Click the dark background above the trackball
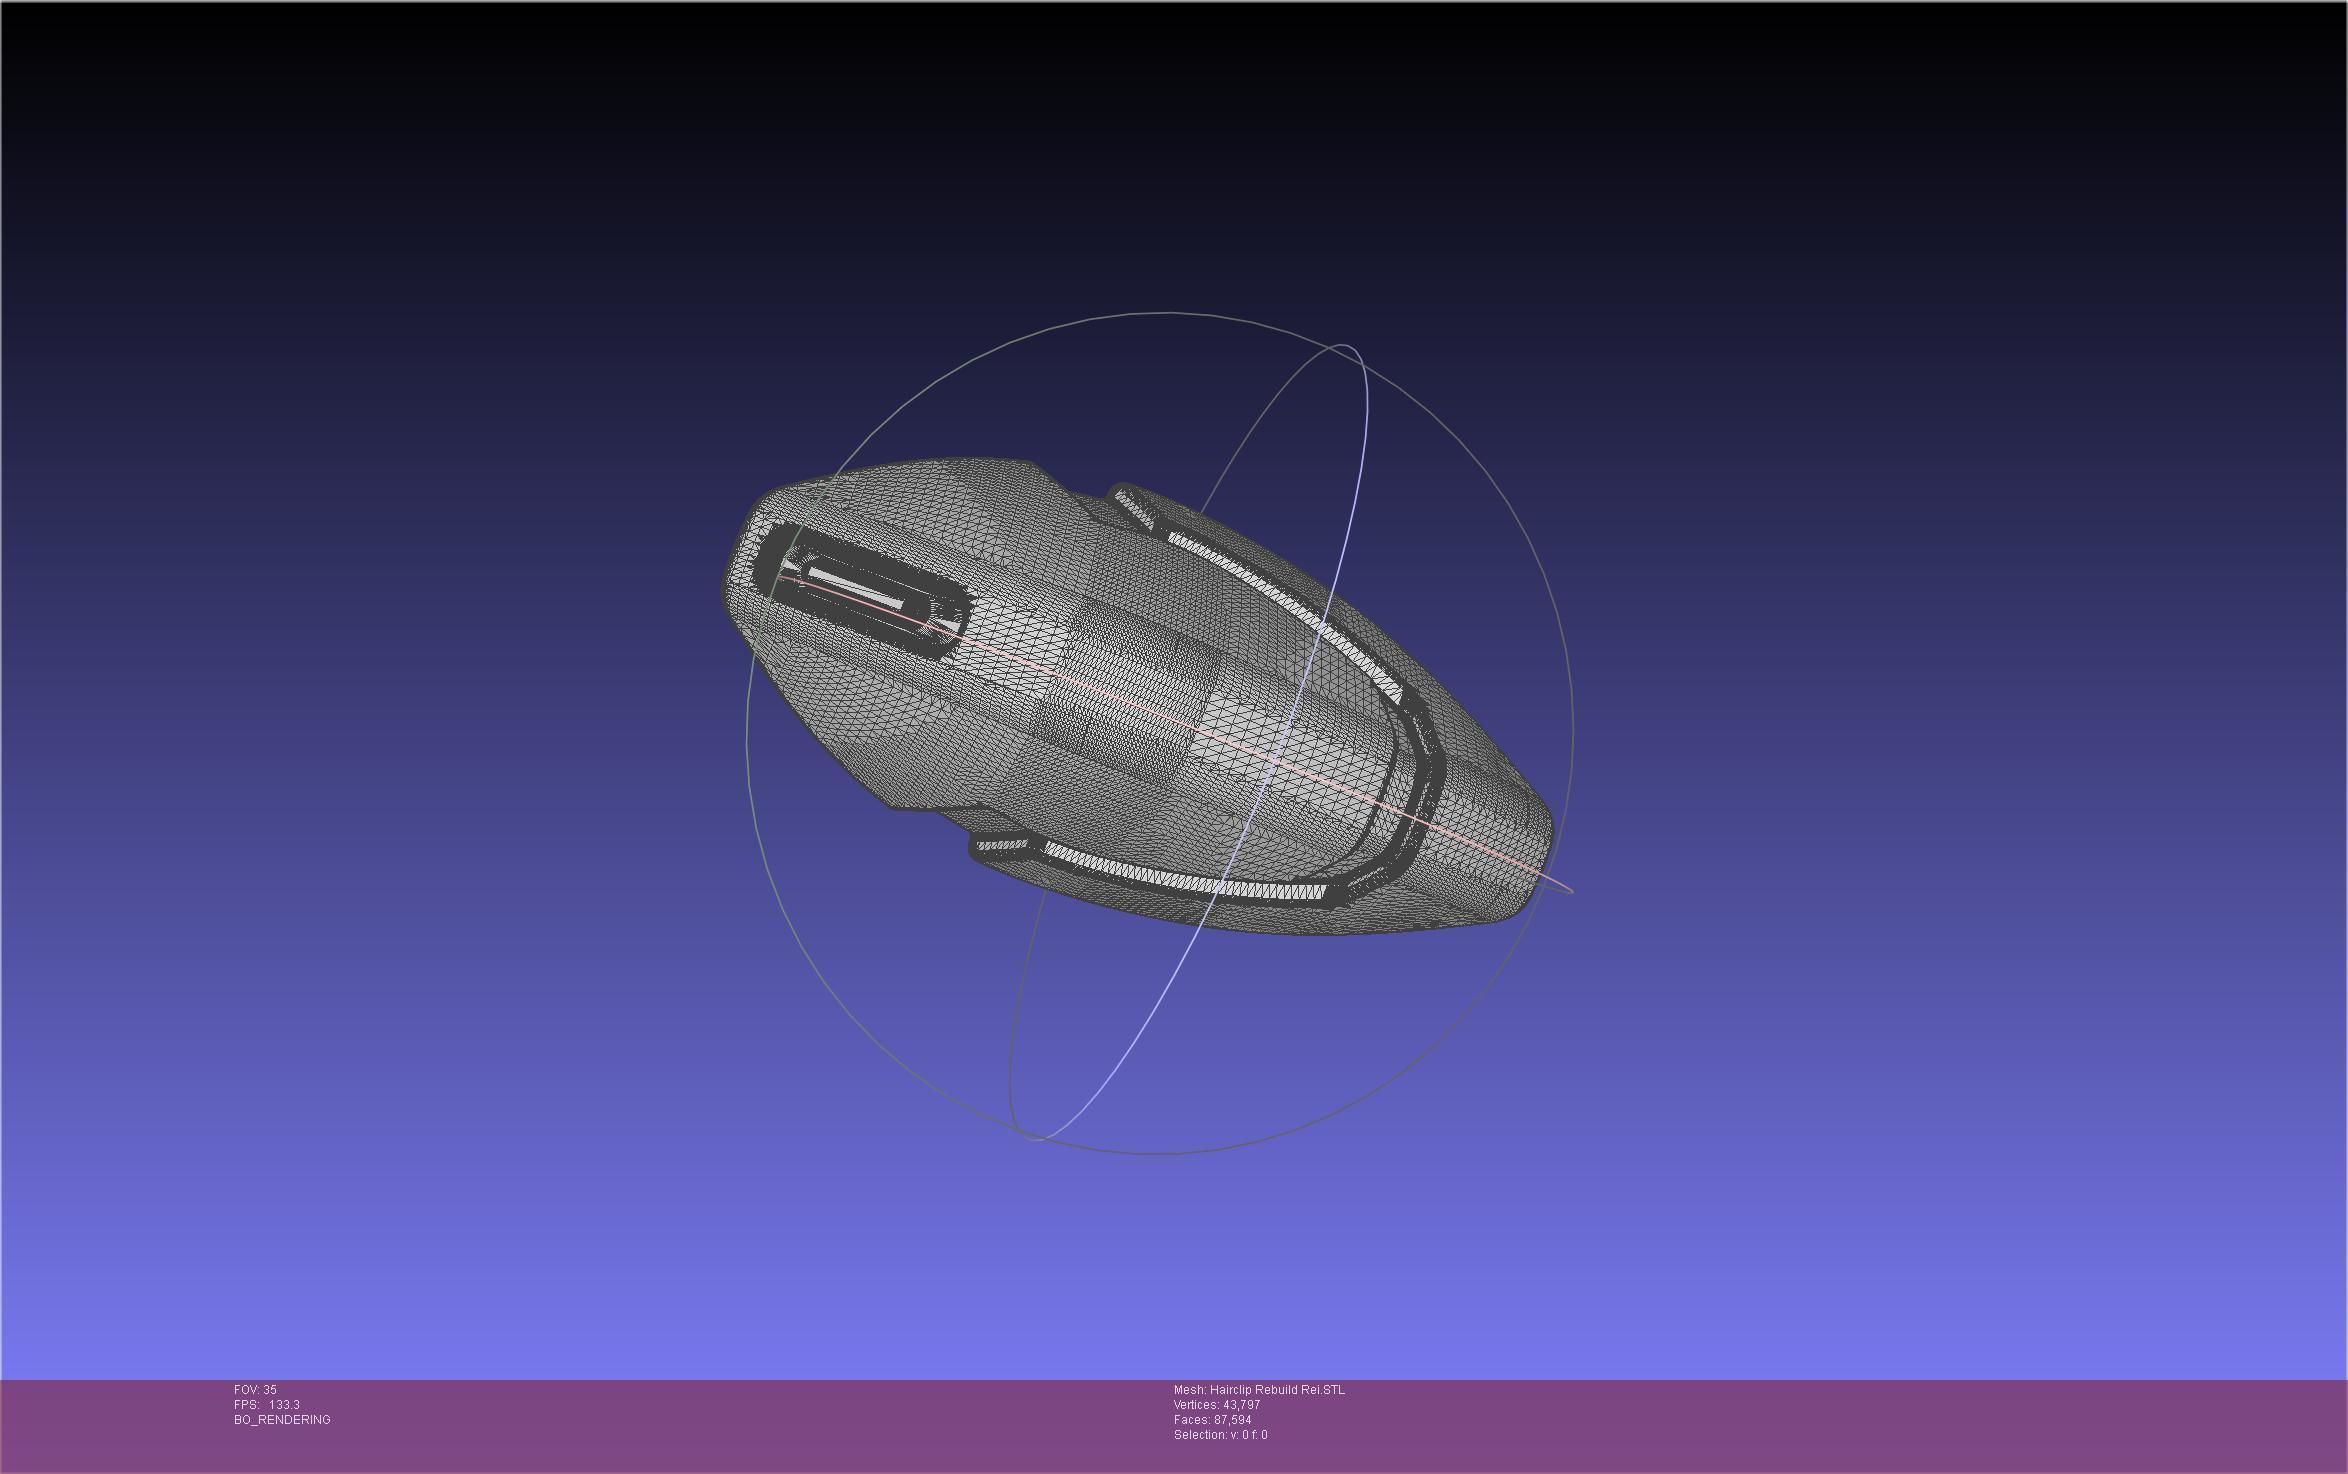This screenshot has width=2348, height=1474. (1160, 150)
